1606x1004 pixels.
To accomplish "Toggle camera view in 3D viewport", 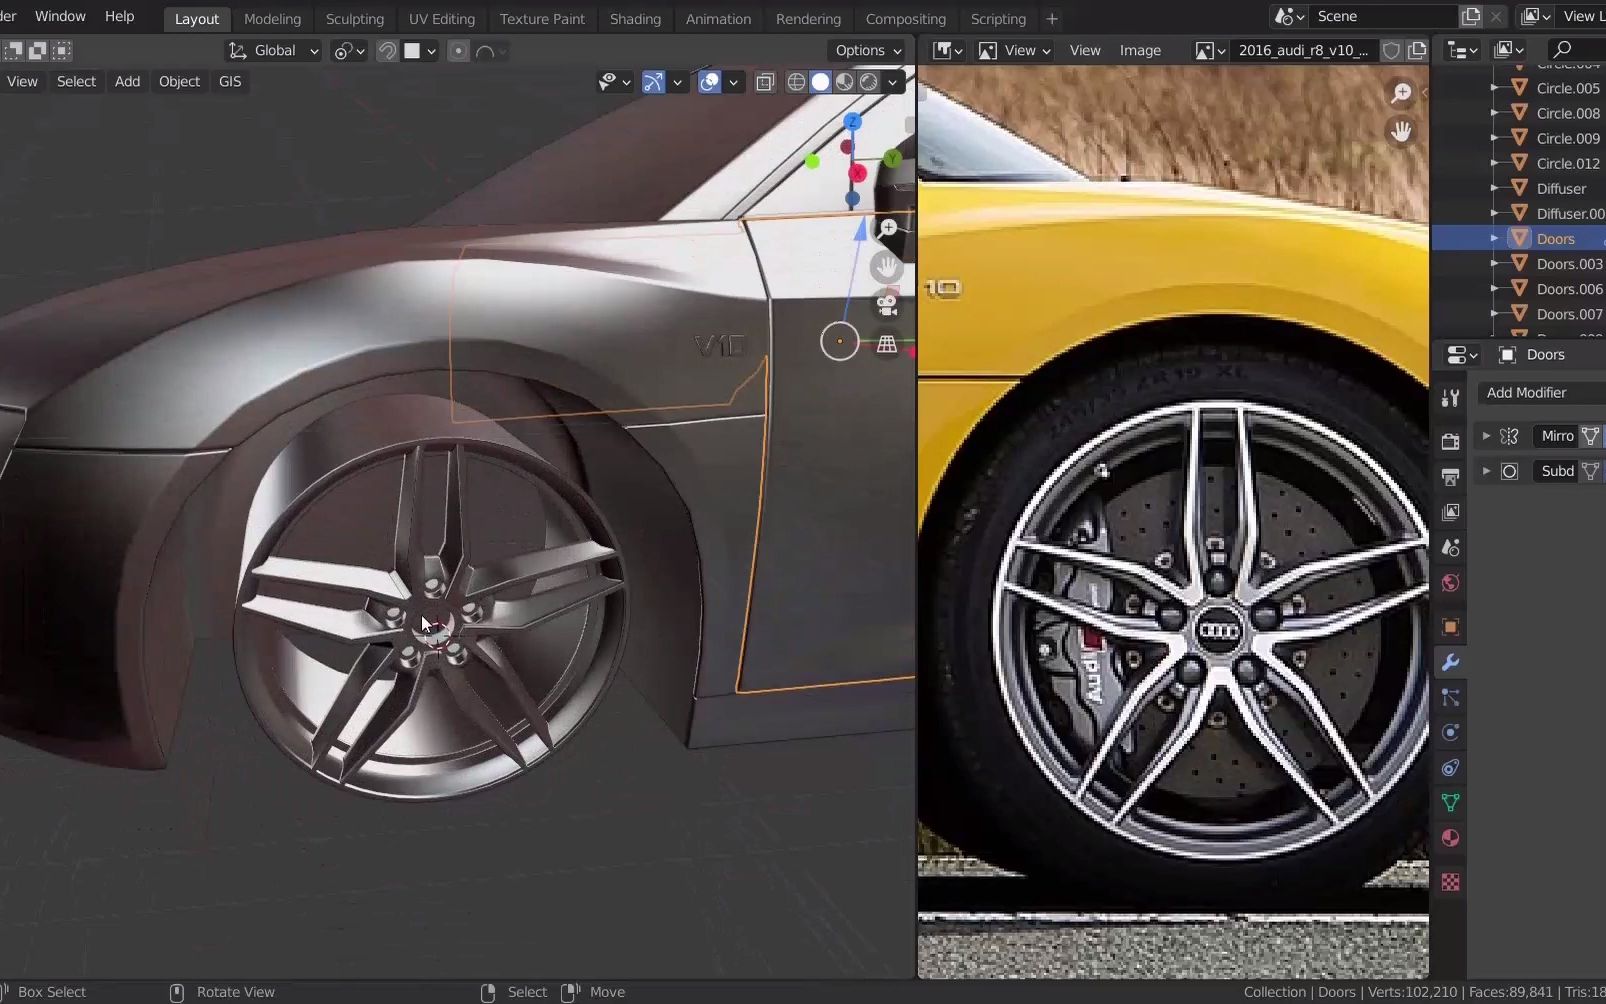I will coord(887,305).
